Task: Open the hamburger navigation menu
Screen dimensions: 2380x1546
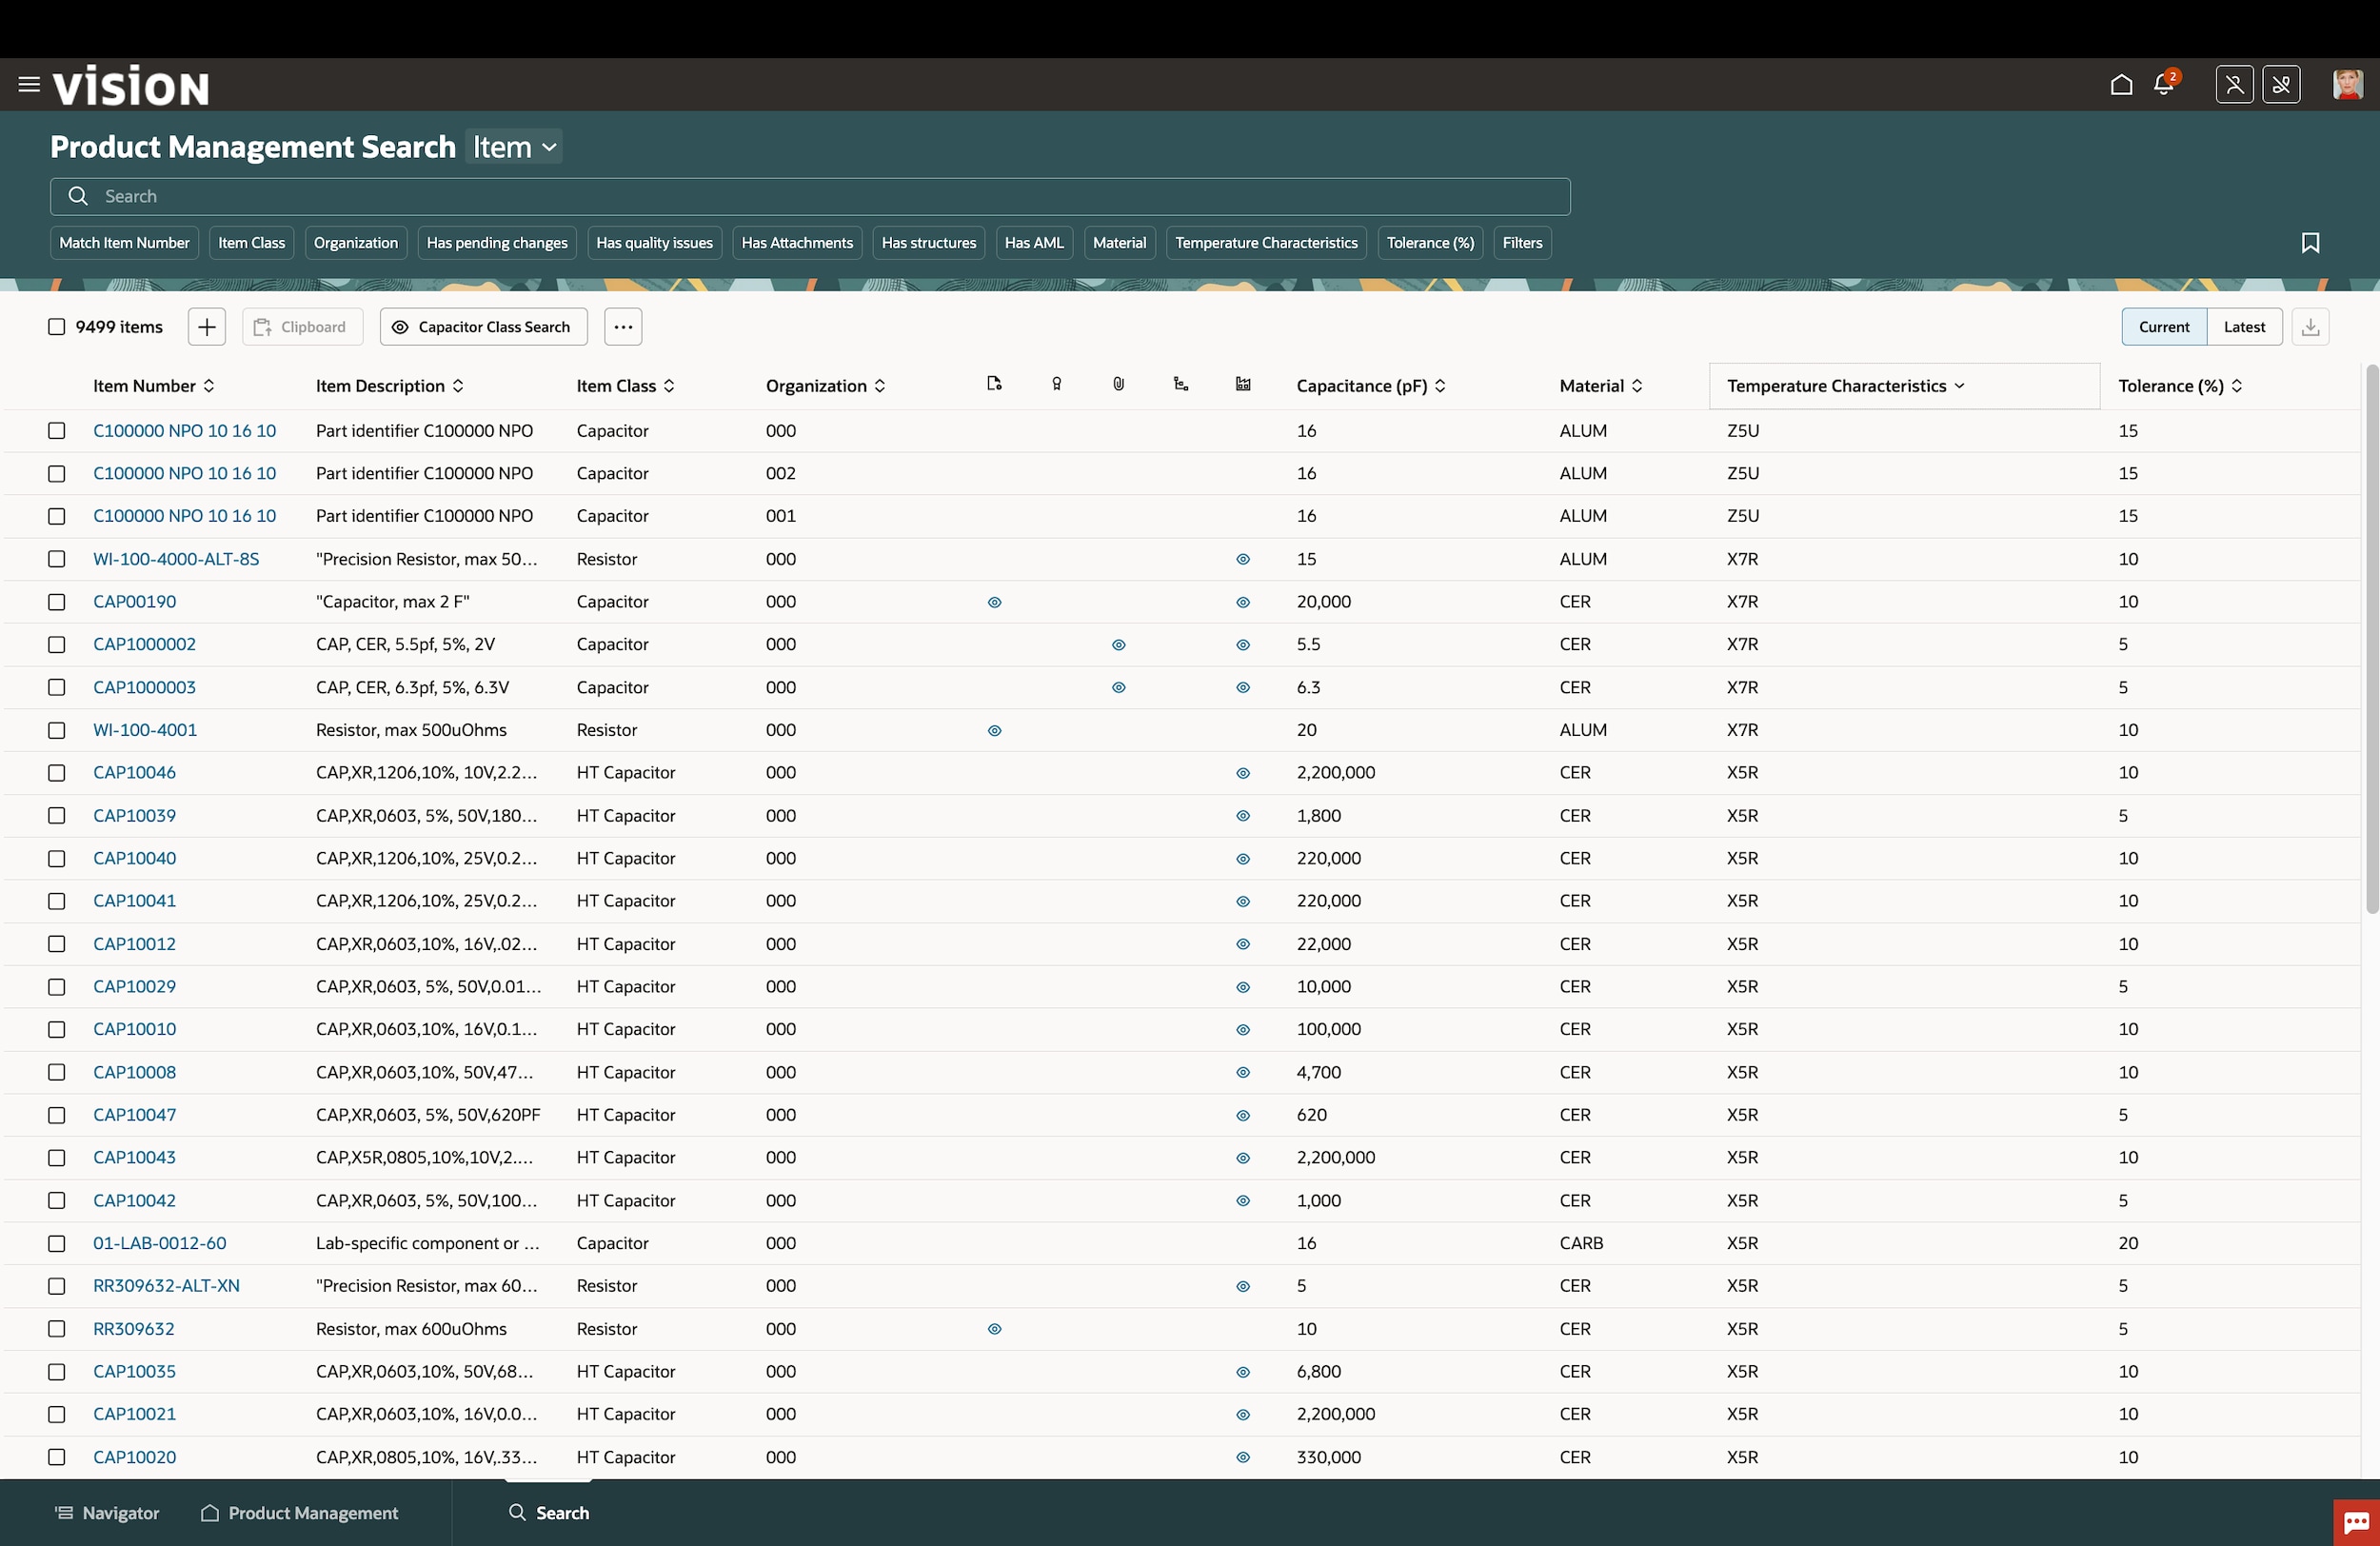Action: [29, 85]
